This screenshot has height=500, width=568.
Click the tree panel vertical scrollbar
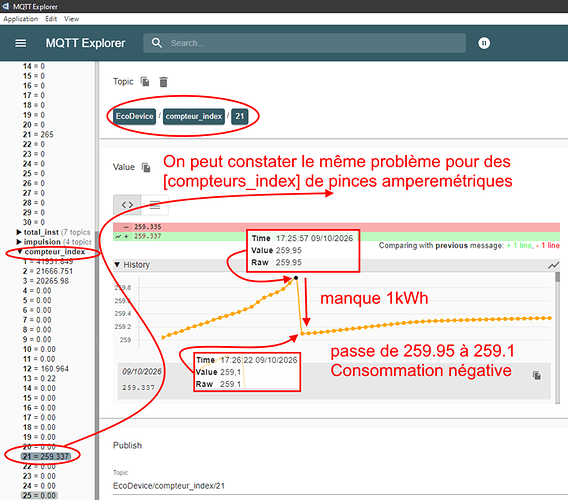coord(97,281)
